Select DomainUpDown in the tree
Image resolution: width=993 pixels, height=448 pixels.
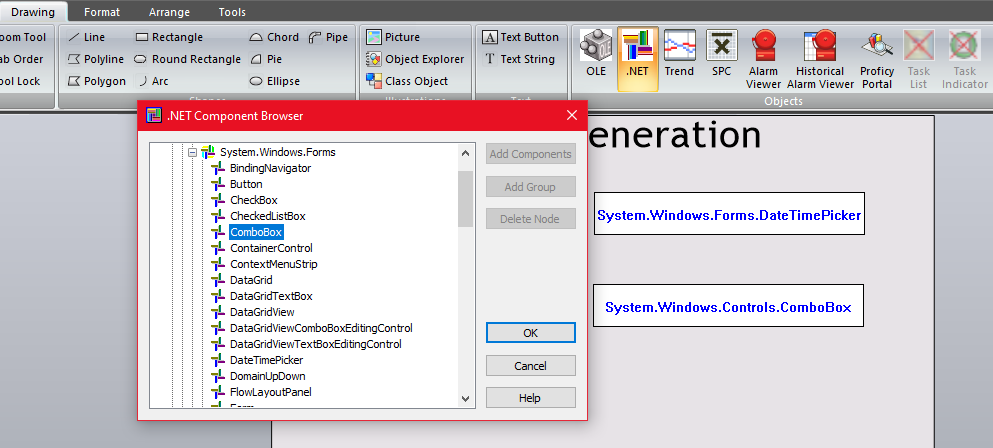(x=268, y=376)
